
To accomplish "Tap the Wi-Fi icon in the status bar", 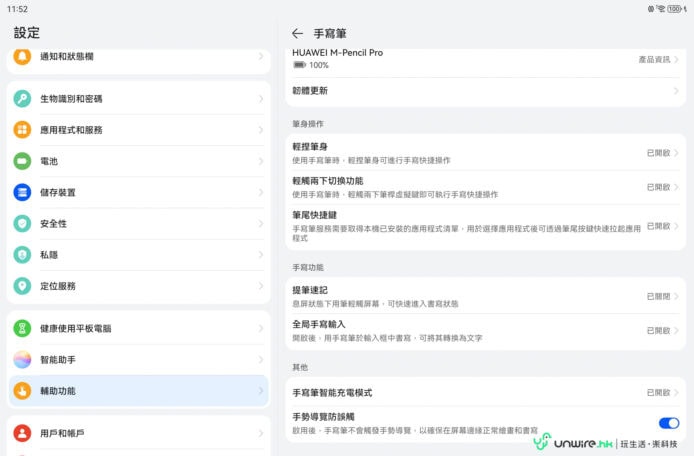I will [661, 8].
